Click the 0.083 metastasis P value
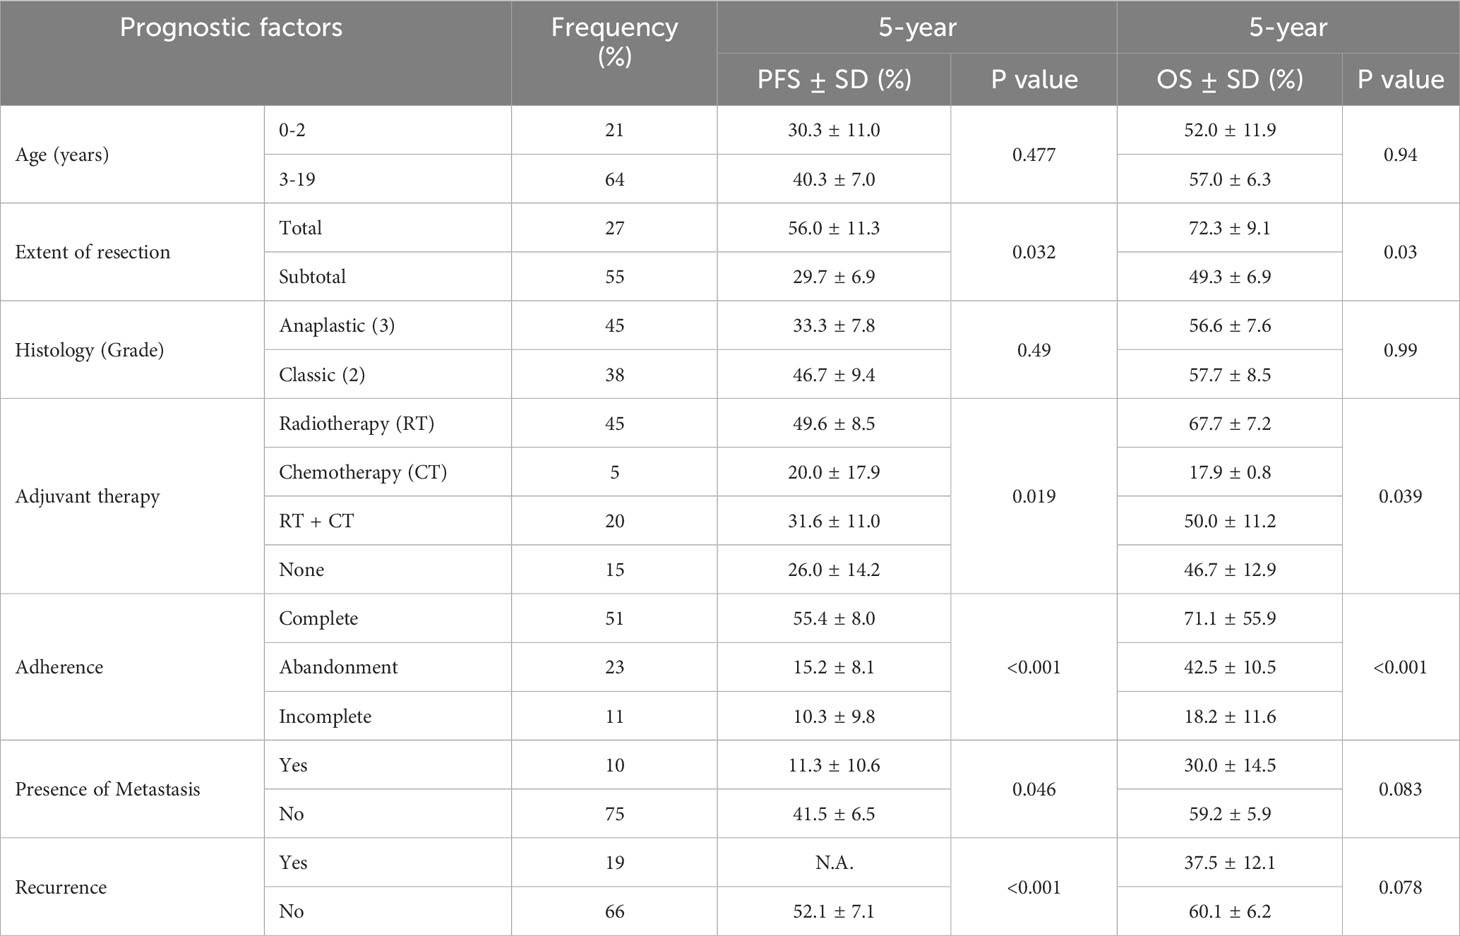This screenshot has width=1460, height=936. 1400,789
